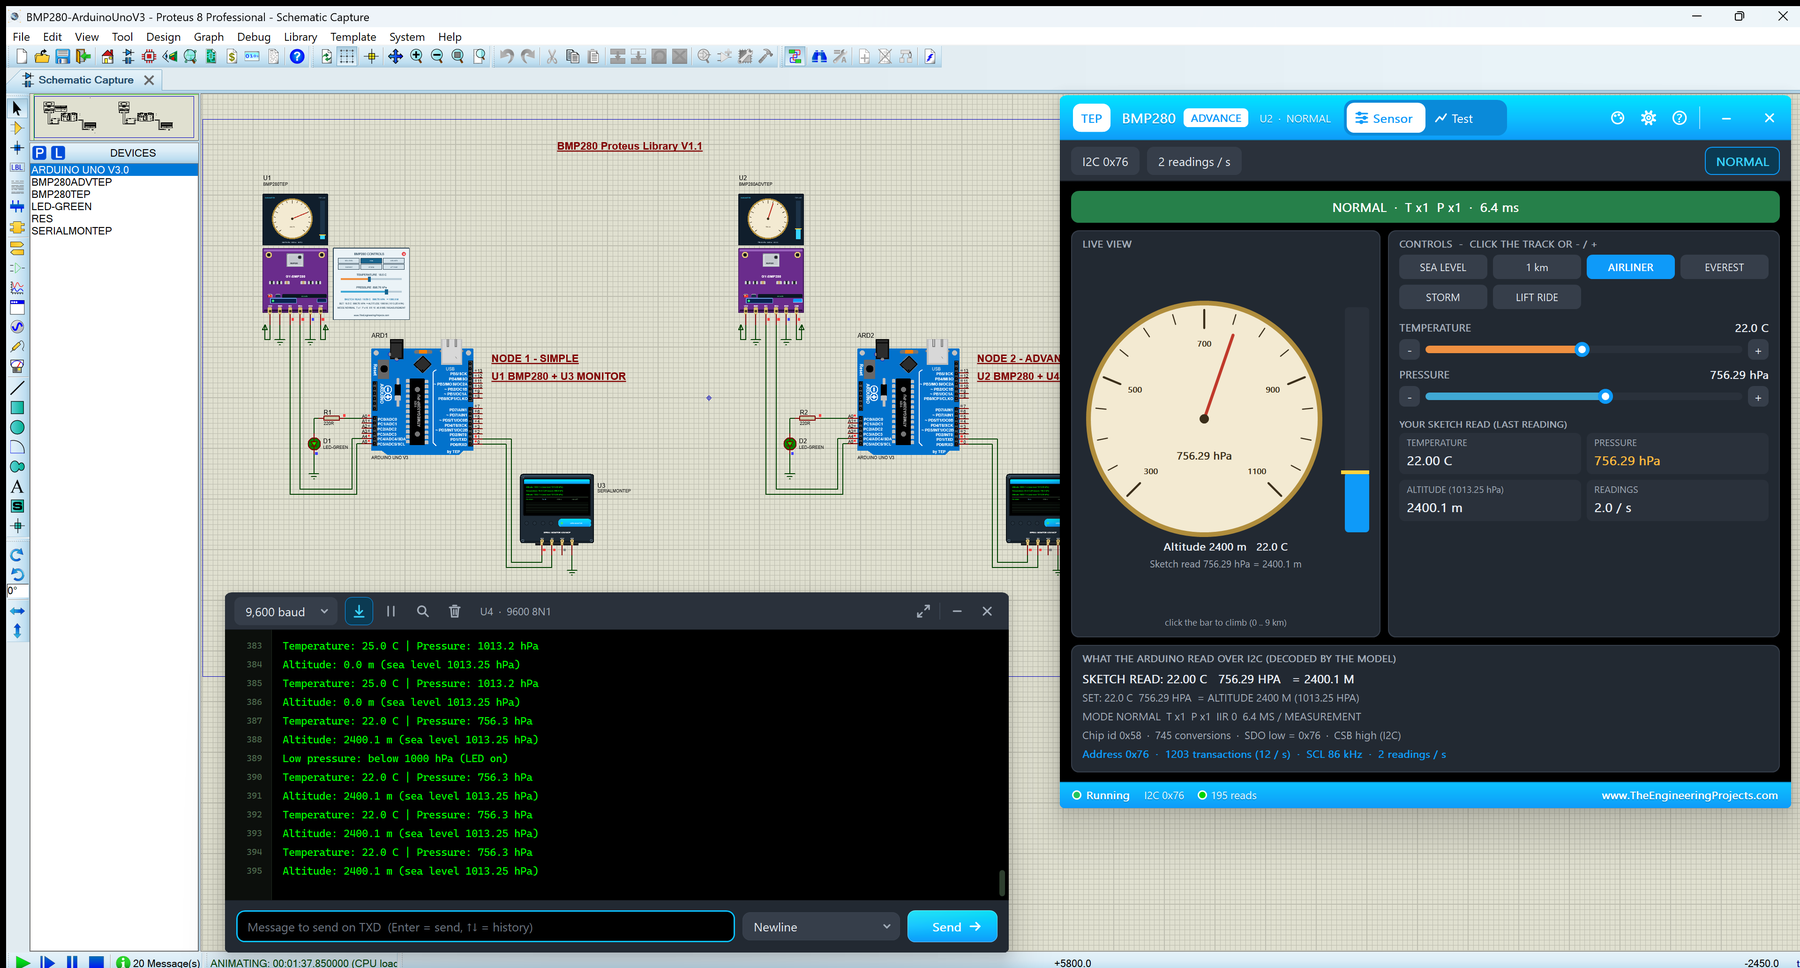Select the EVEREST preset
This screenshot has width=1800, height=968.
pos(1724,267)
